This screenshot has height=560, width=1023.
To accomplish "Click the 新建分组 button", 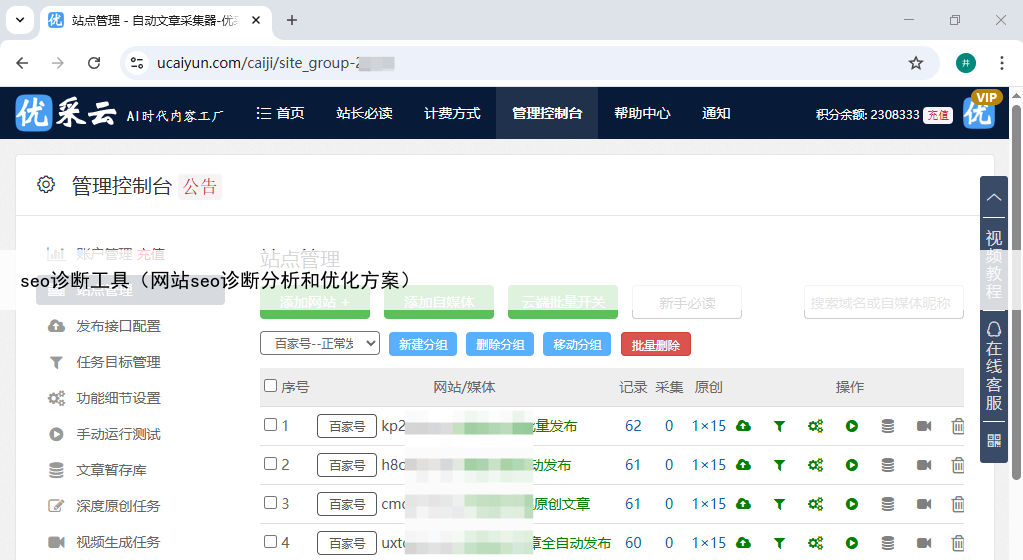I will 423,344.
